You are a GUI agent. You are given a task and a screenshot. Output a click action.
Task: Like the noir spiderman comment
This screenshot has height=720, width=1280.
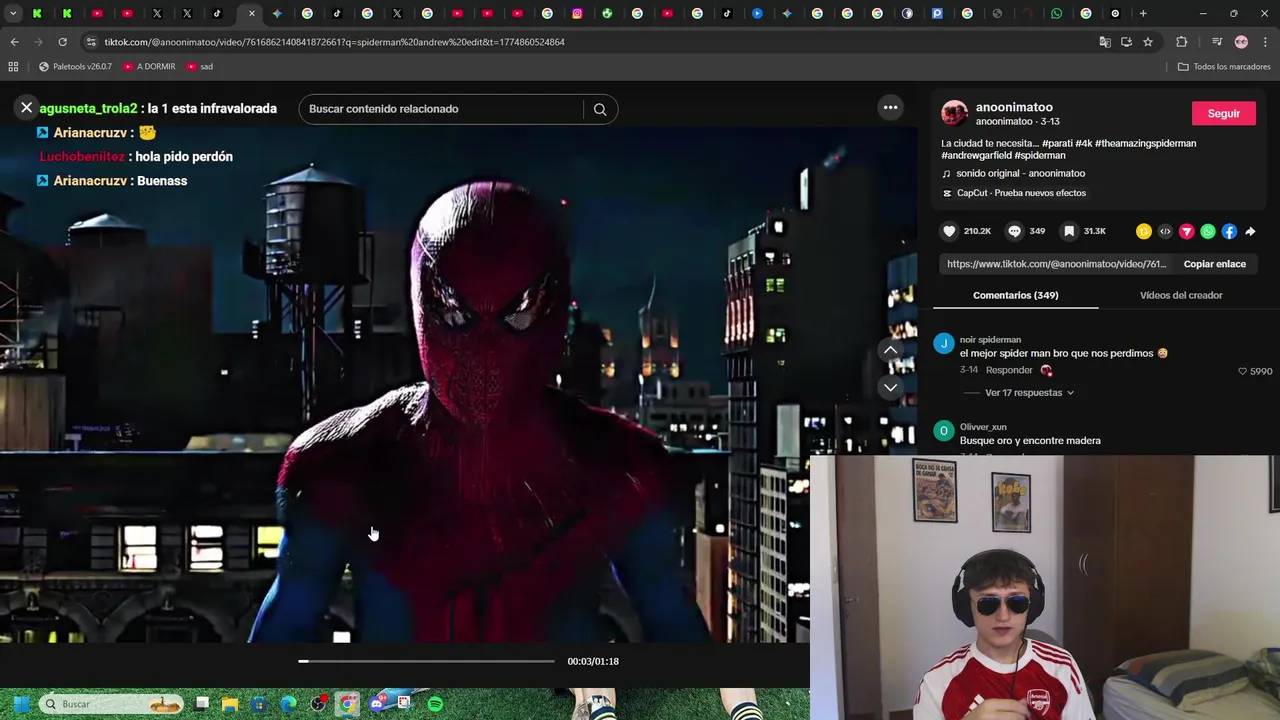(1243, 371)
